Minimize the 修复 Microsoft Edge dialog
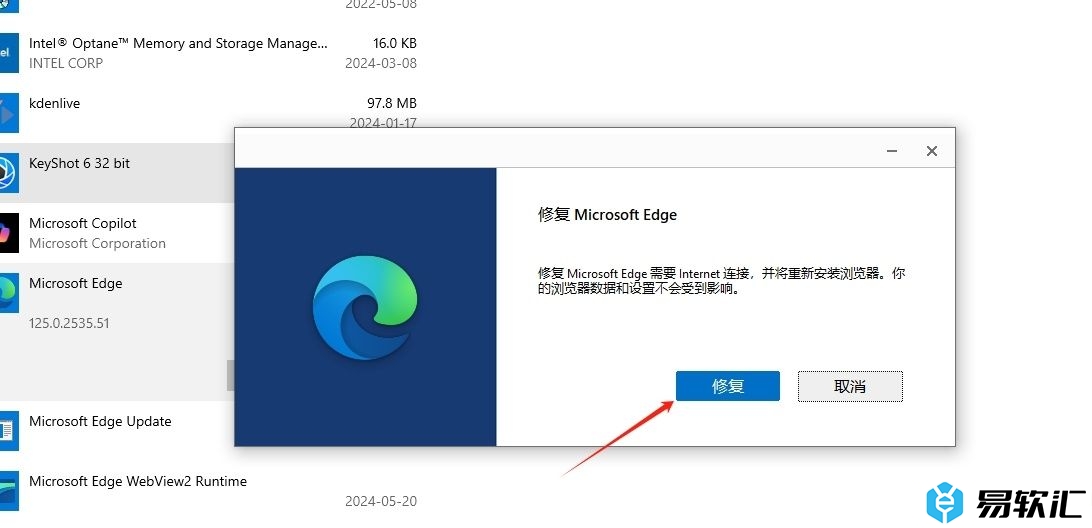Screen dimensions: 1092x528 892,150
